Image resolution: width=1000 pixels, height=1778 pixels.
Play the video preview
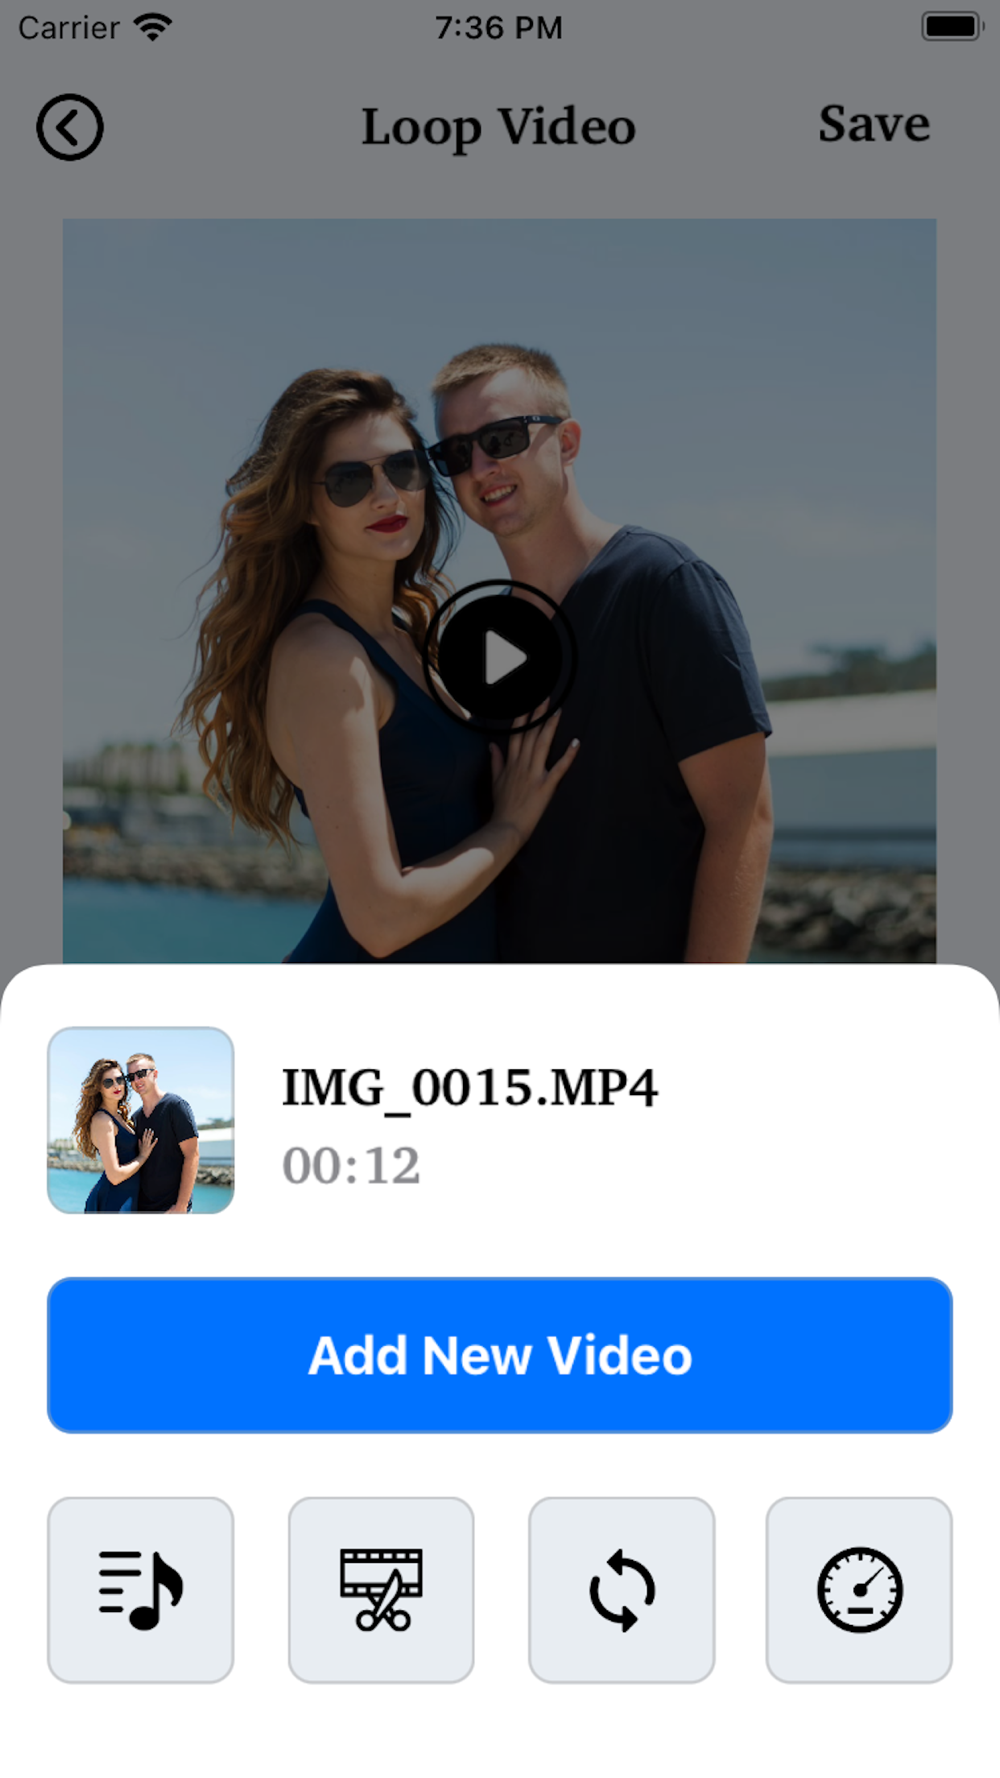pyautogui.click(x=500, y=657)
